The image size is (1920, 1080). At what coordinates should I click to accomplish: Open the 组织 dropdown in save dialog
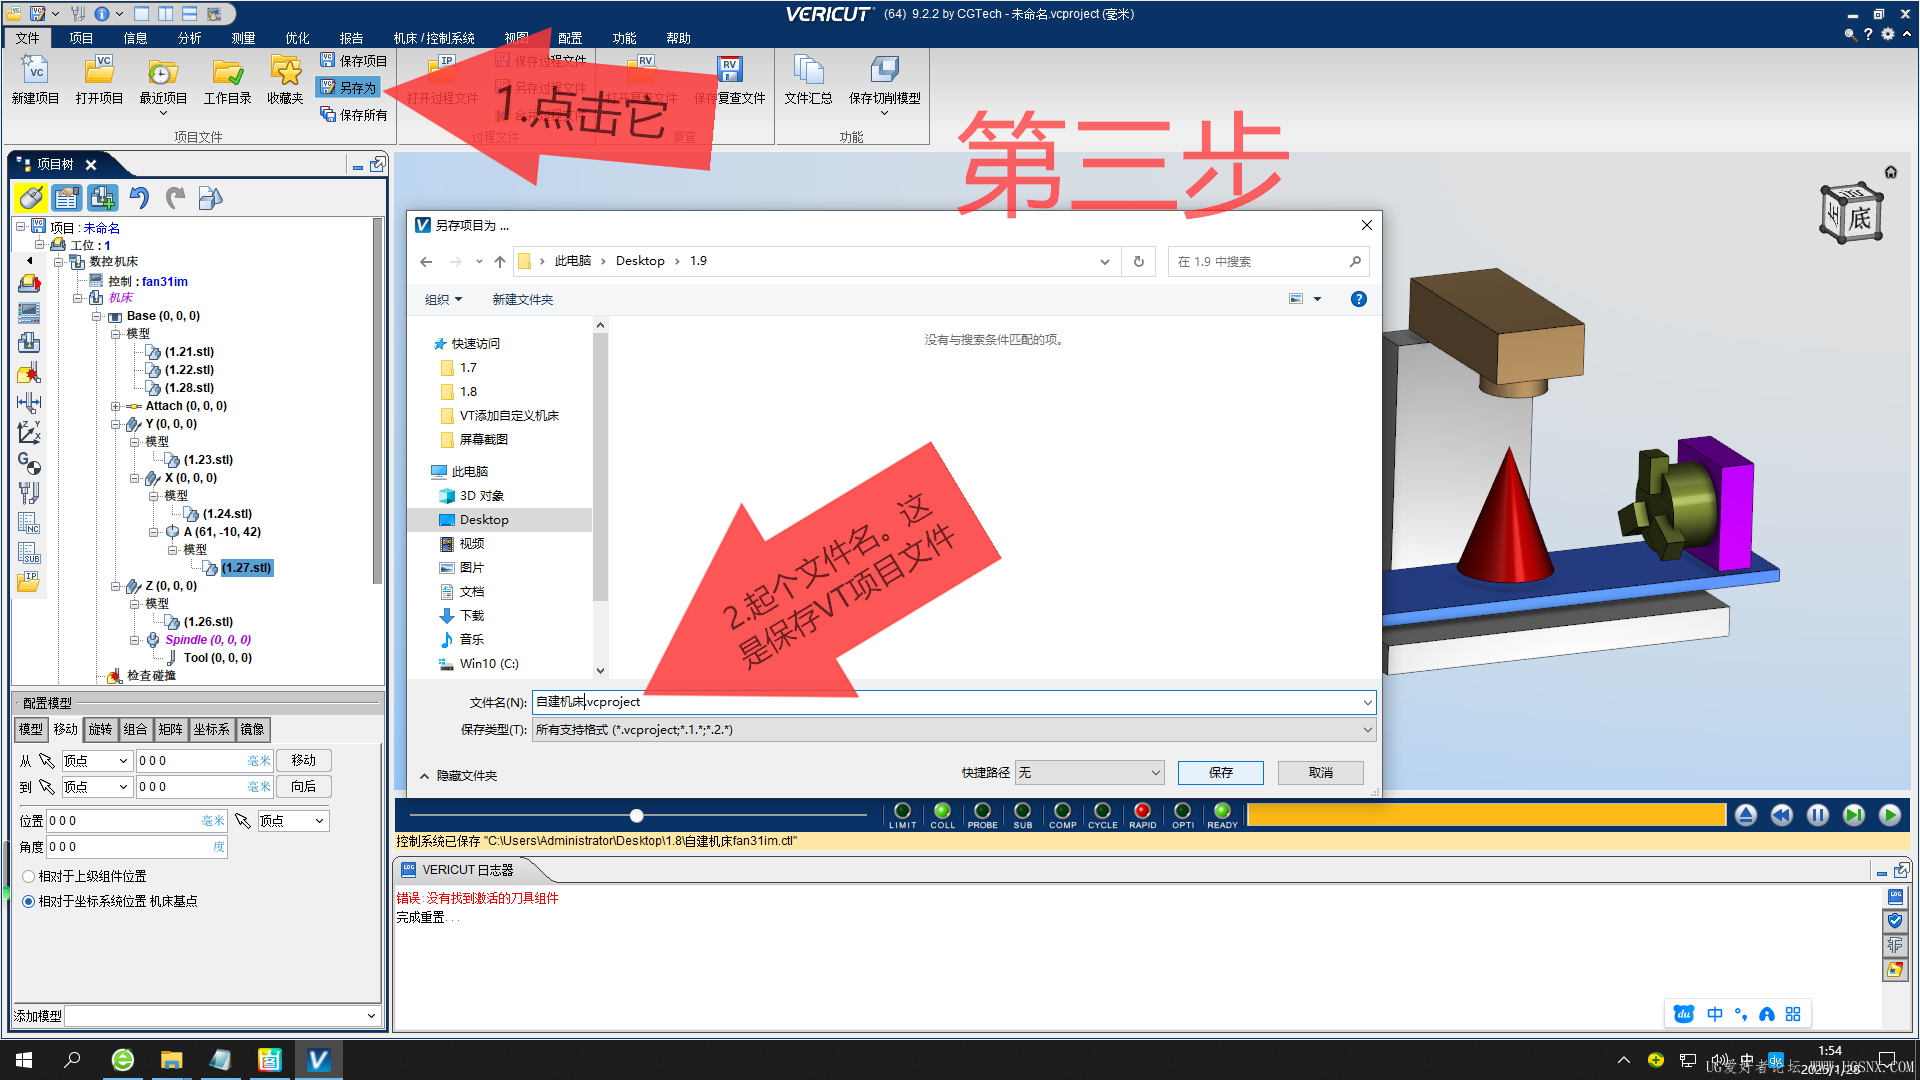pyautogui.click(x=443, y=299)
